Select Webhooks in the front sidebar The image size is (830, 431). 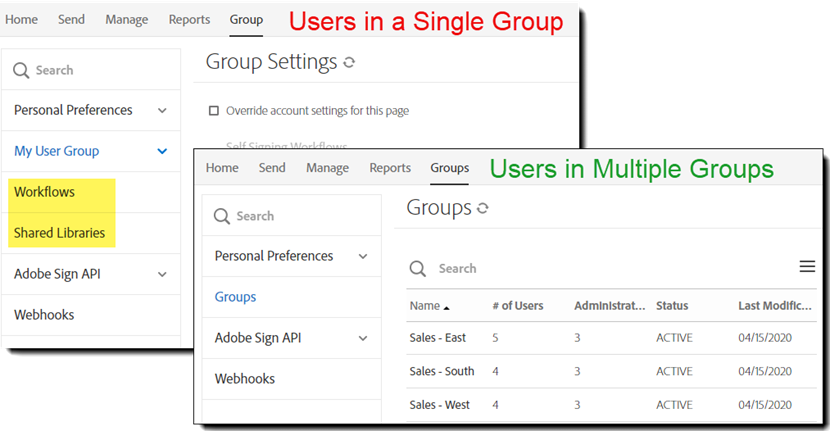pyautogui.click(x=245, y=379)
